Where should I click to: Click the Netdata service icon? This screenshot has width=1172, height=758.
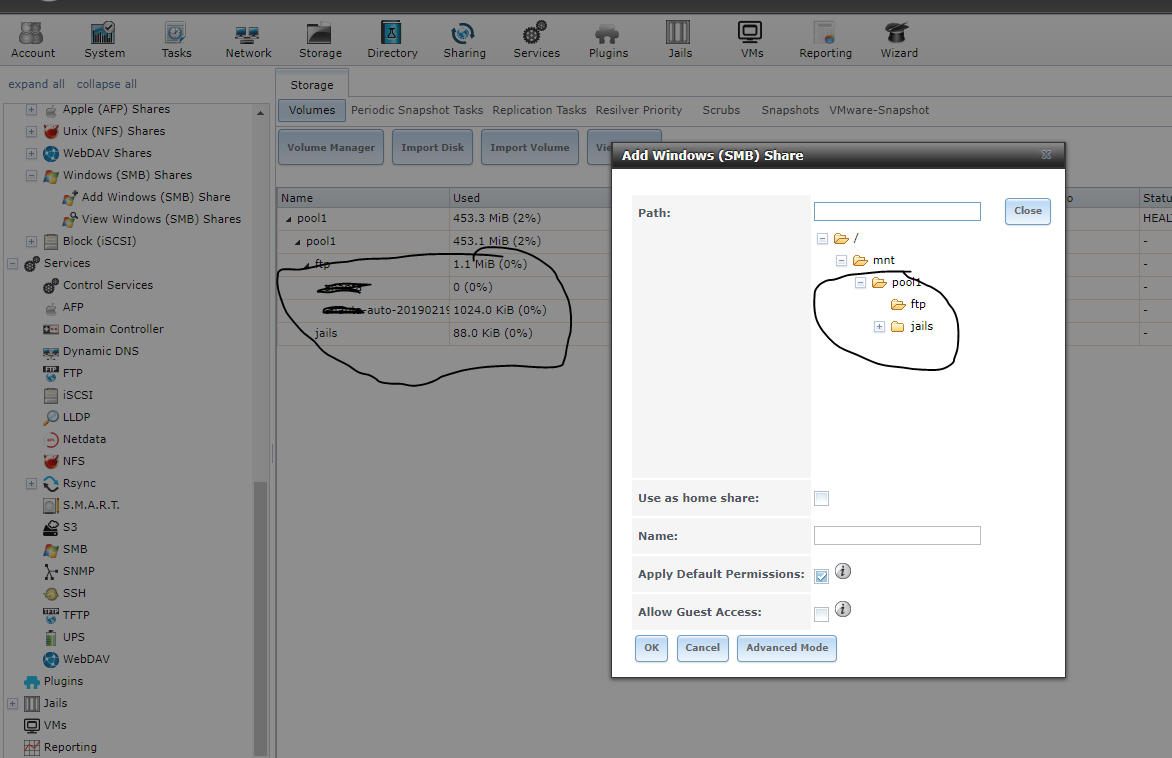click(x=51, y=440)
